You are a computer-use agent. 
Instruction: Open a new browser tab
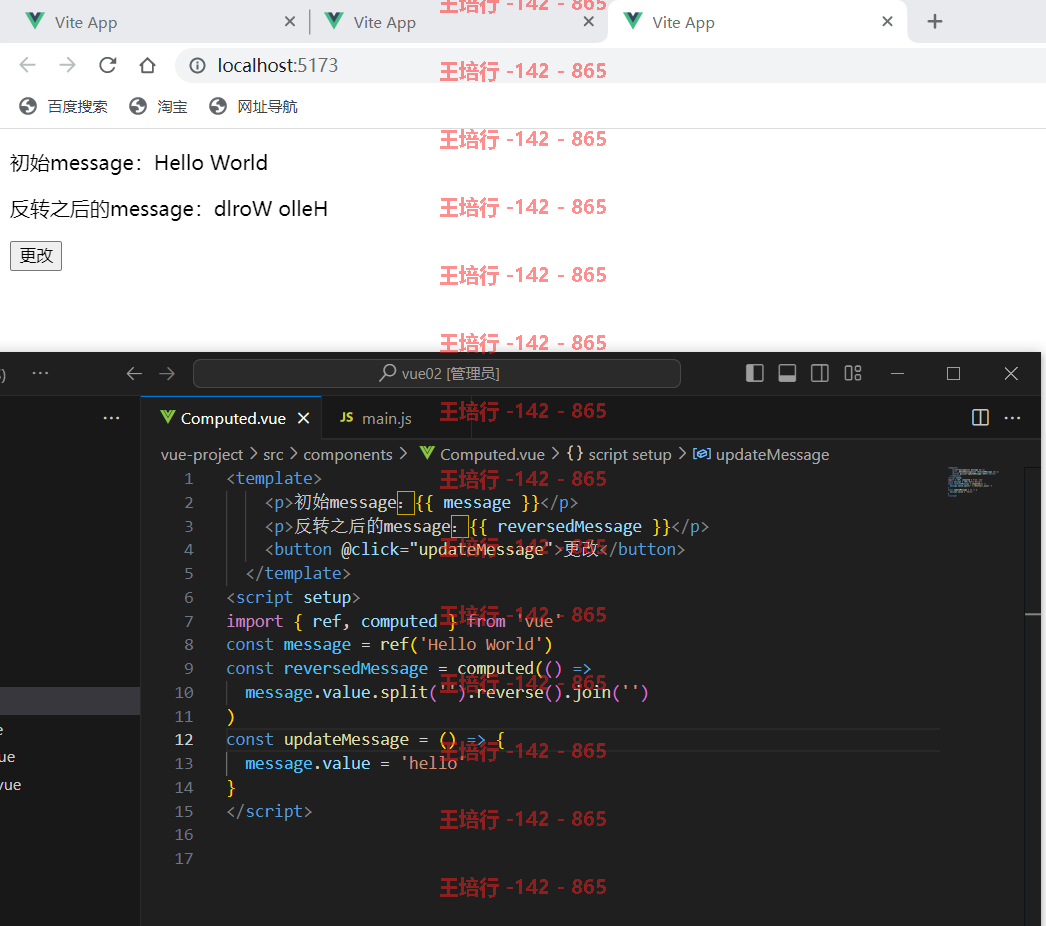[x=935, y=21]
